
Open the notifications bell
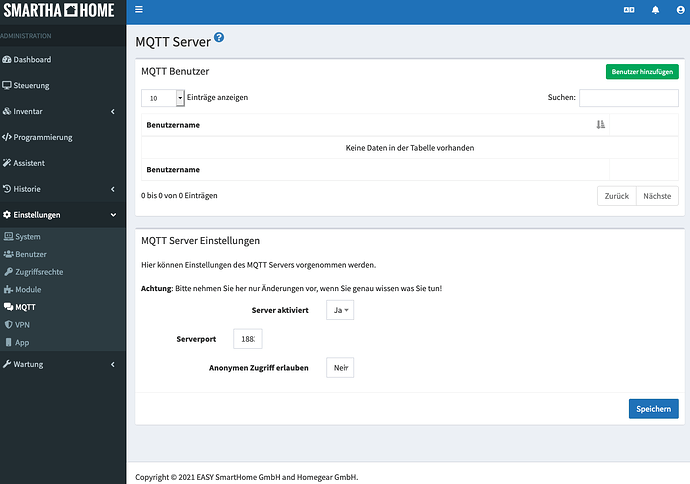coord(656,10)
